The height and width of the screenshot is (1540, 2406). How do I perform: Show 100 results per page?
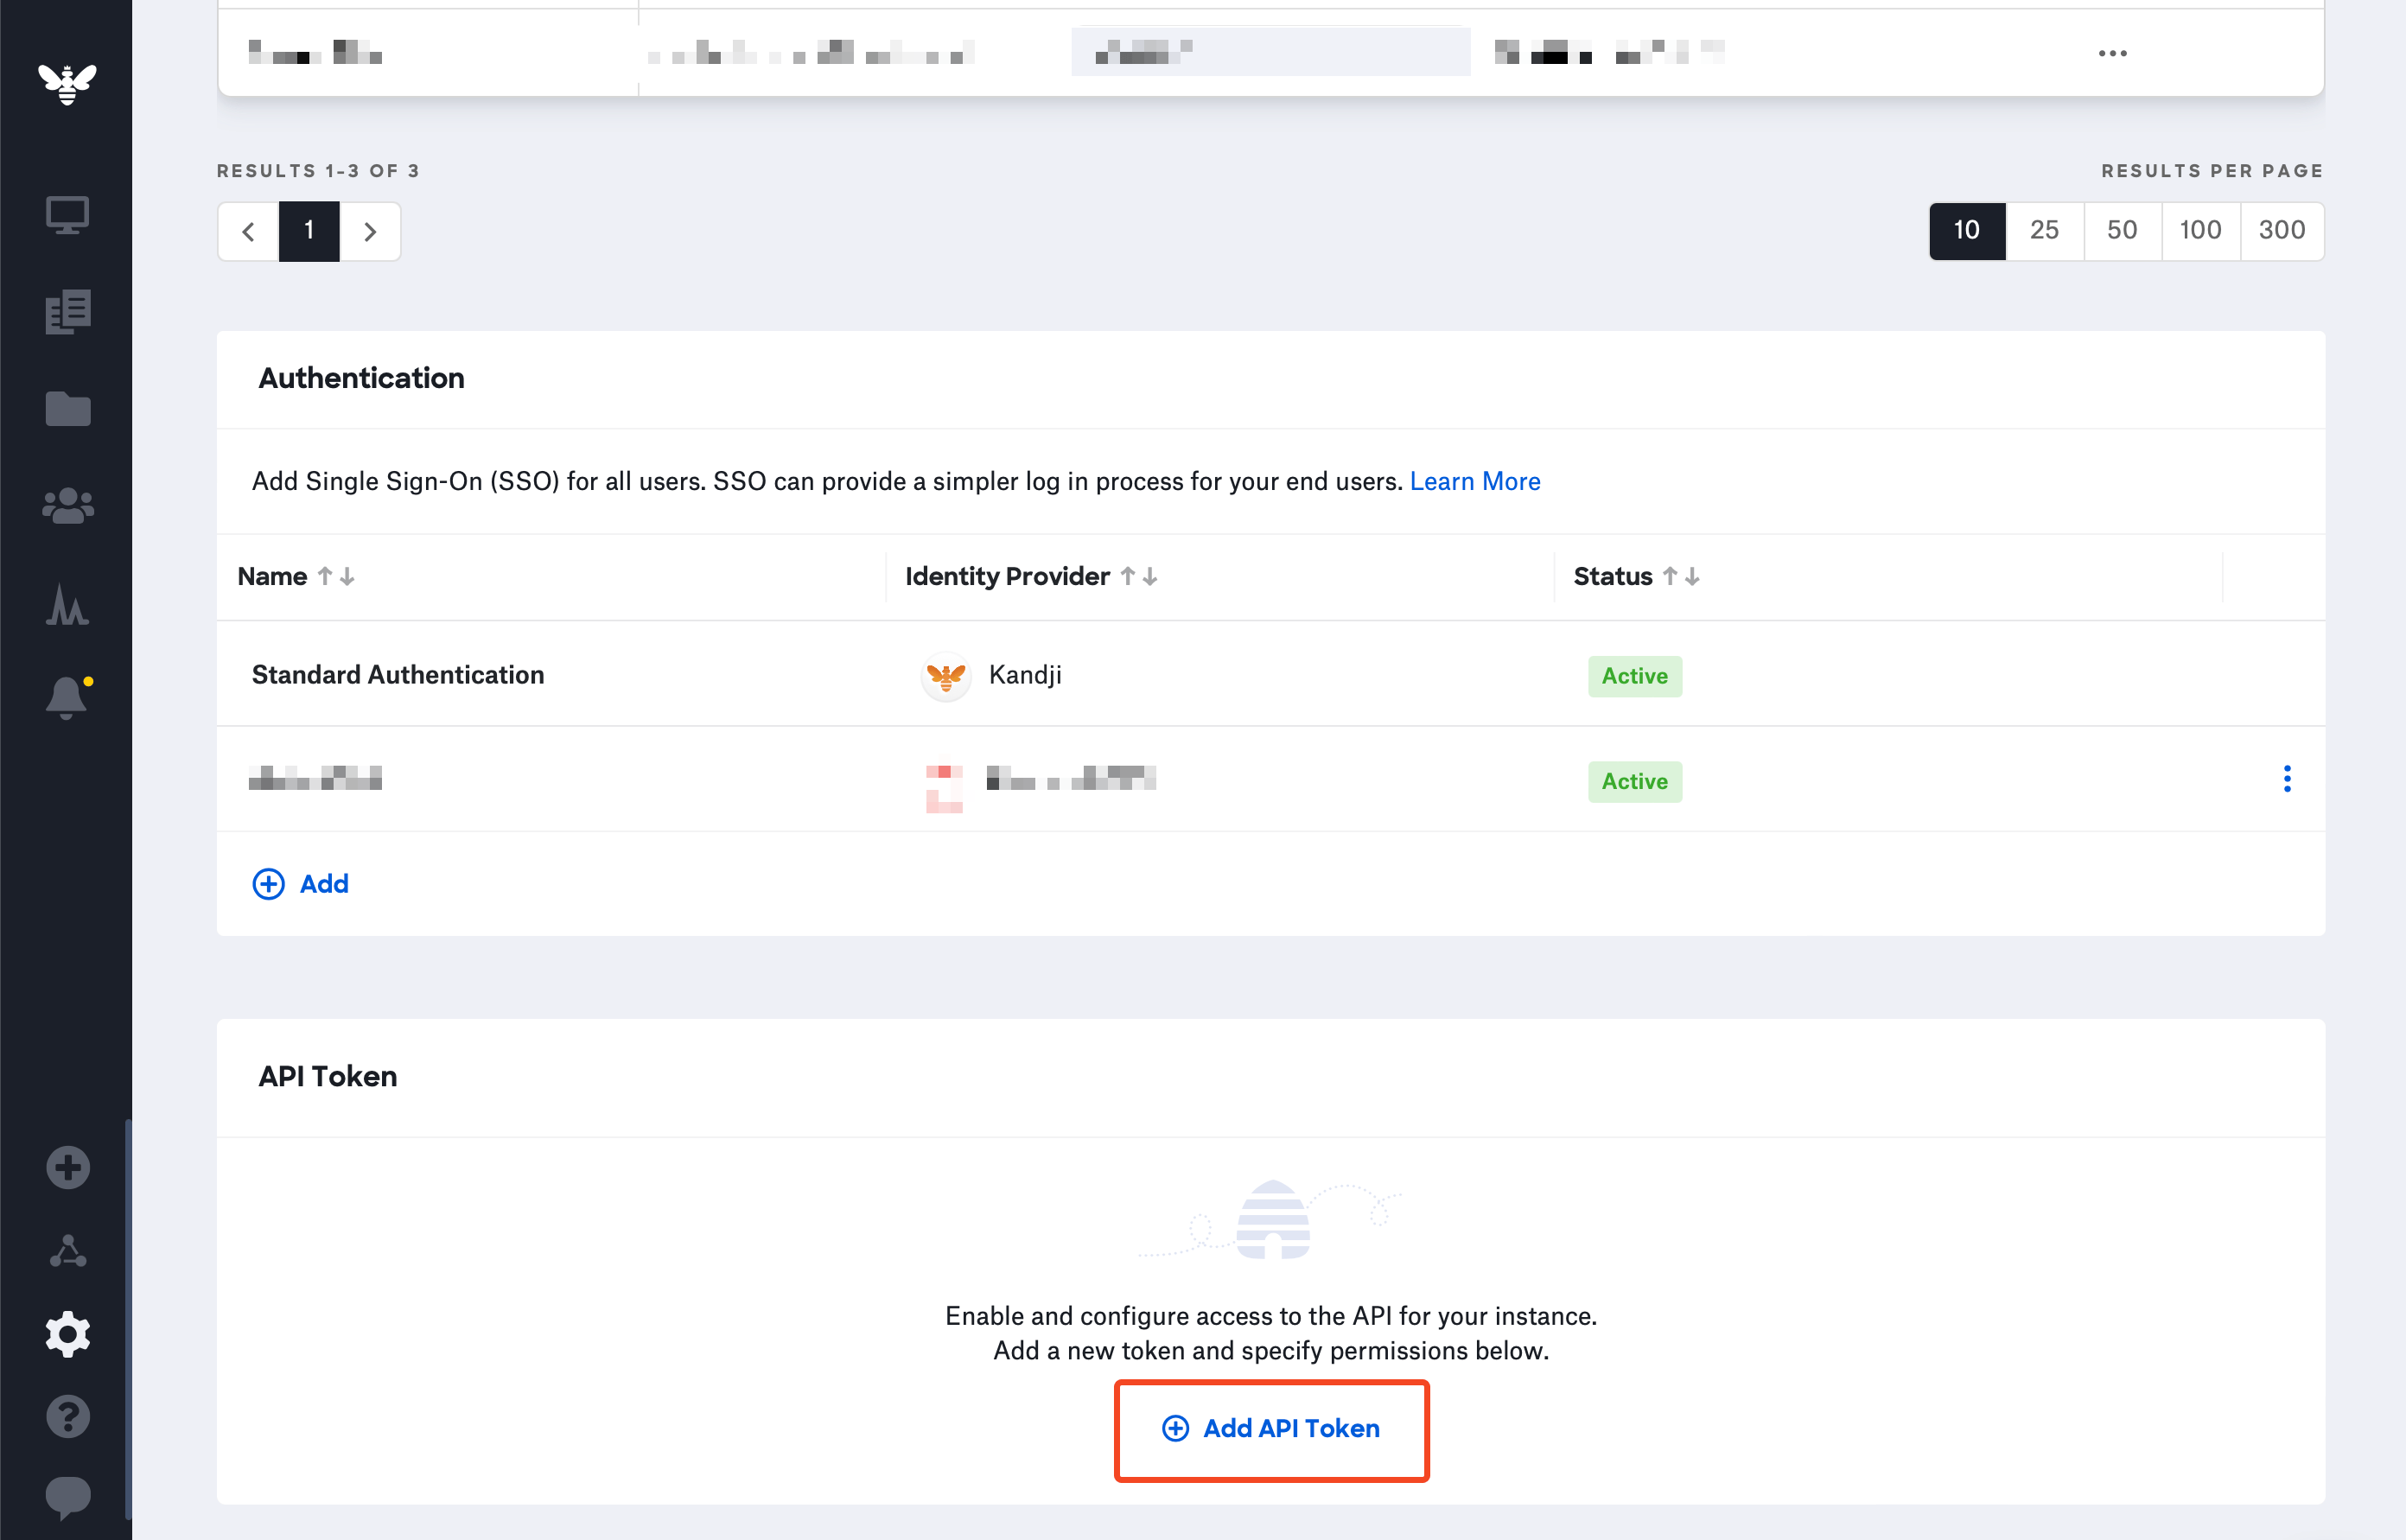point(2201,231)
